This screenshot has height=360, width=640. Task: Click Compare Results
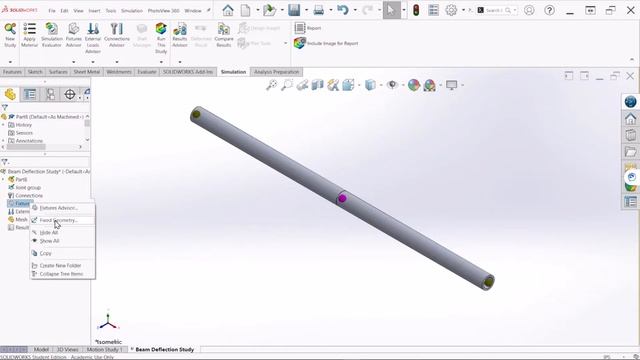click(x=224, y=35)
